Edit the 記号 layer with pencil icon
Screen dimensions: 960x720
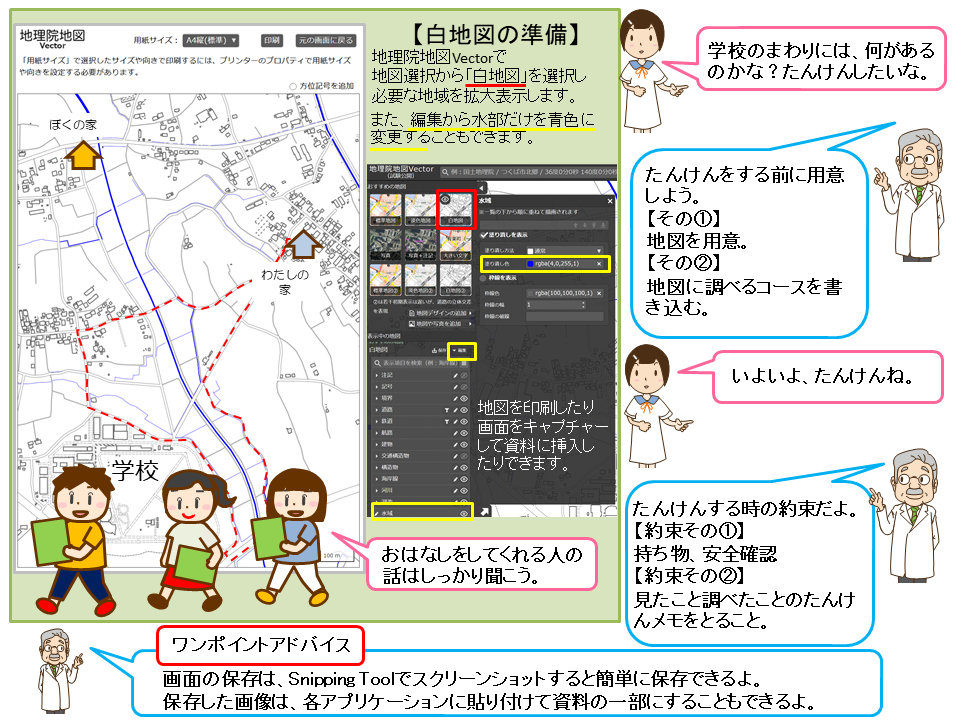[x=456, y=387]
